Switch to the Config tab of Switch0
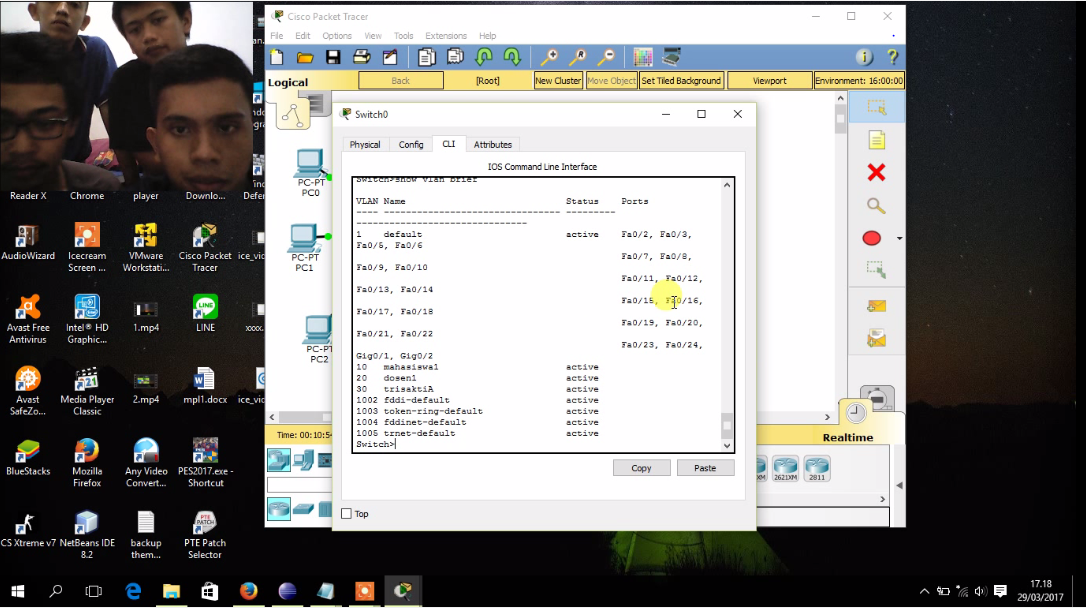The width and height of the screenshot is (1086, 608). pos(411,145)
